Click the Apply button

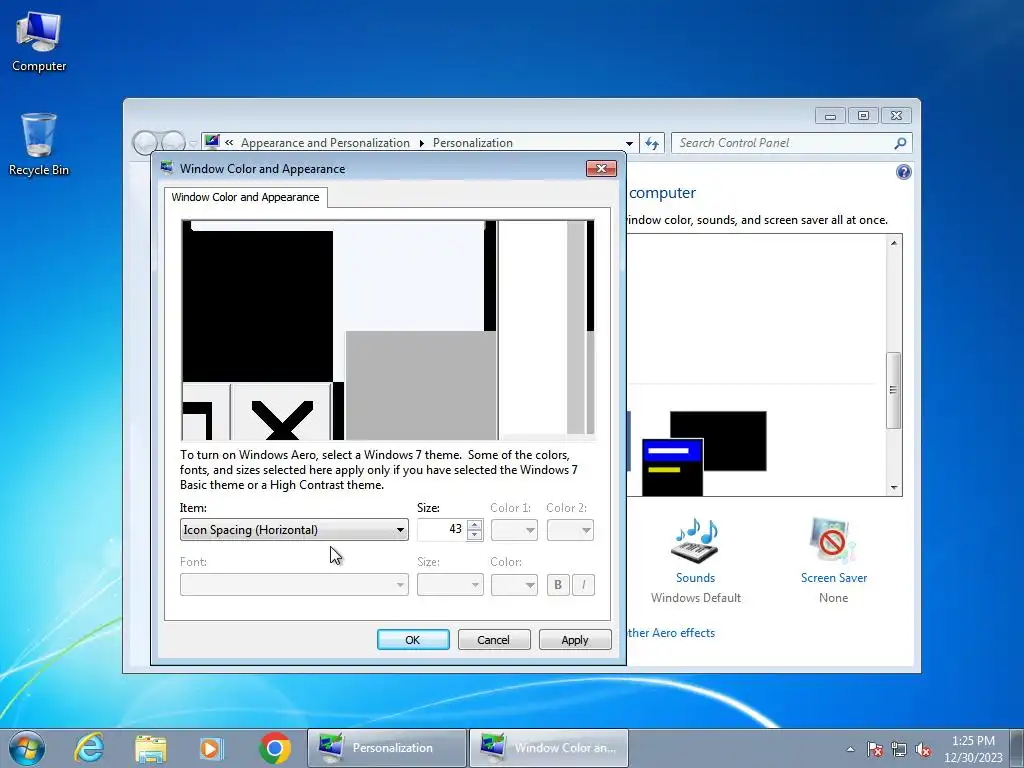tap(575, 640)
